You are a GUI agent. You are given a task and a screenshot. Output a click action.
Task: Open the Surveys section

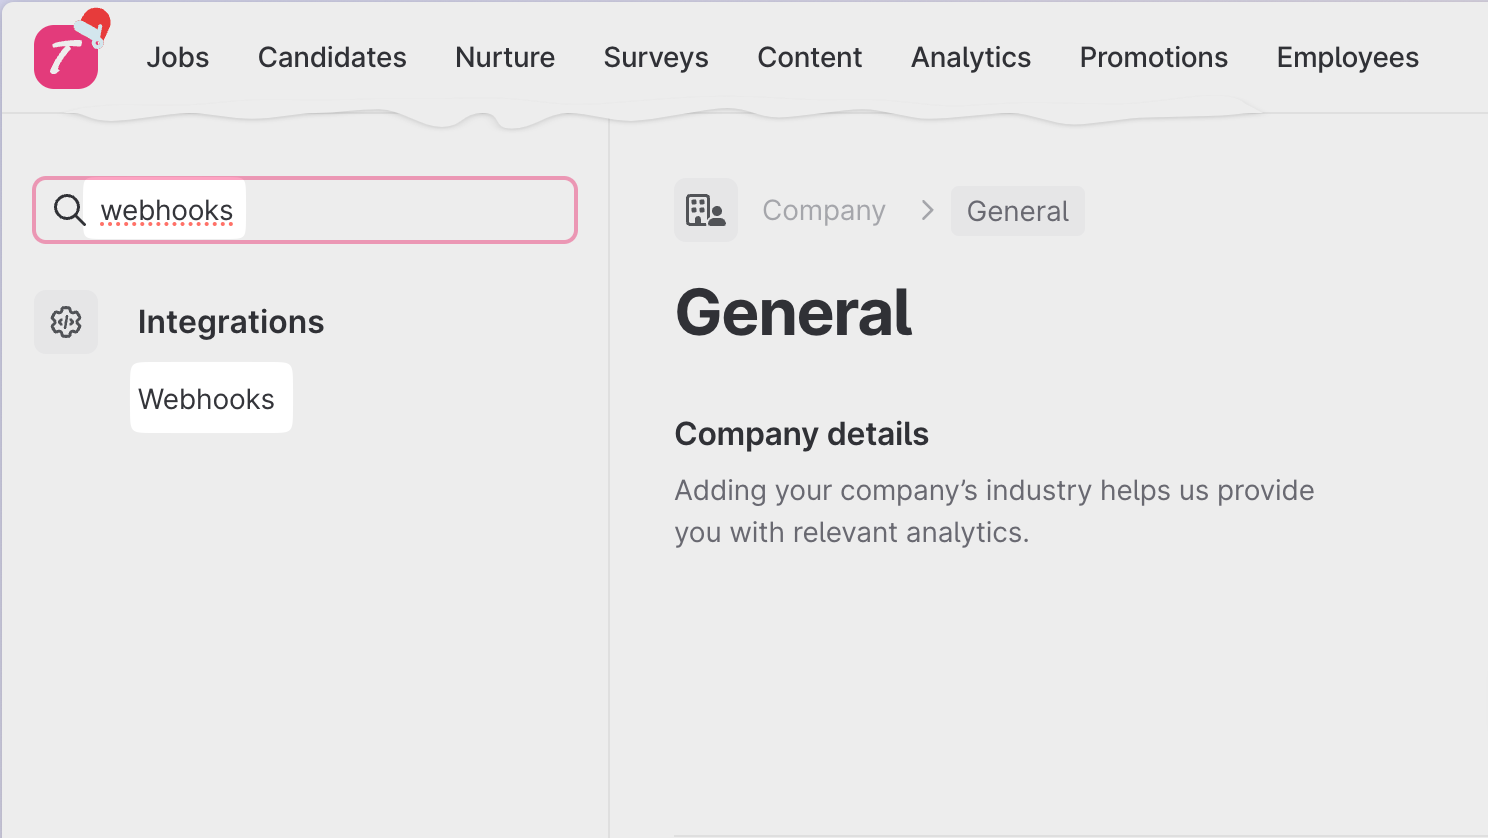click(x=656, y=57)
